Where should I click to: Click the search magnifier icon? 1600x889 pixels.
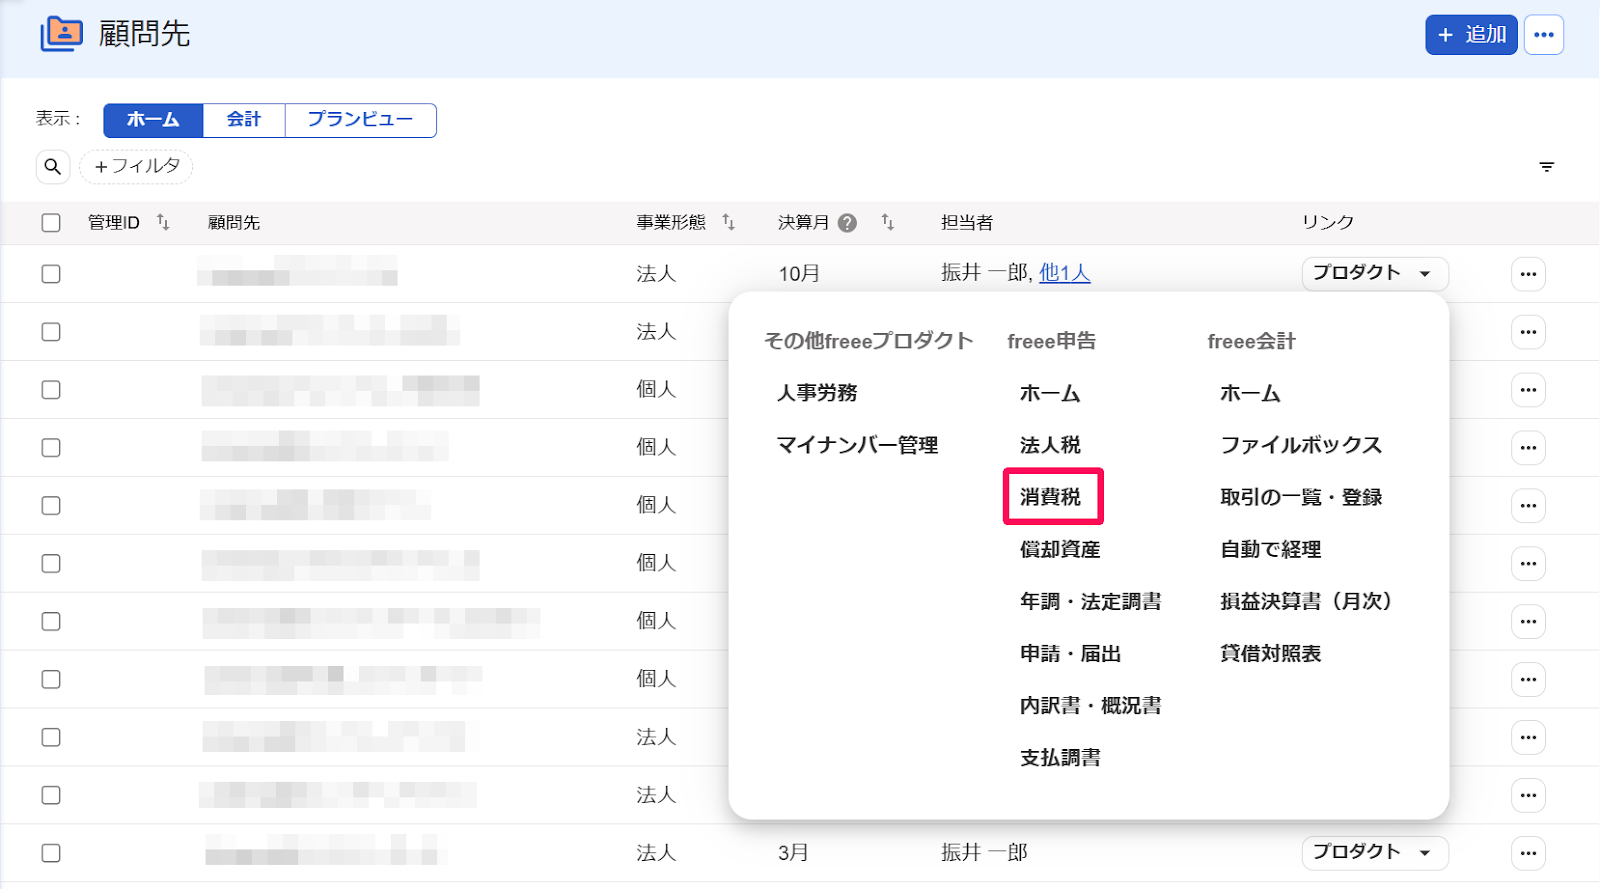(53, 166)
